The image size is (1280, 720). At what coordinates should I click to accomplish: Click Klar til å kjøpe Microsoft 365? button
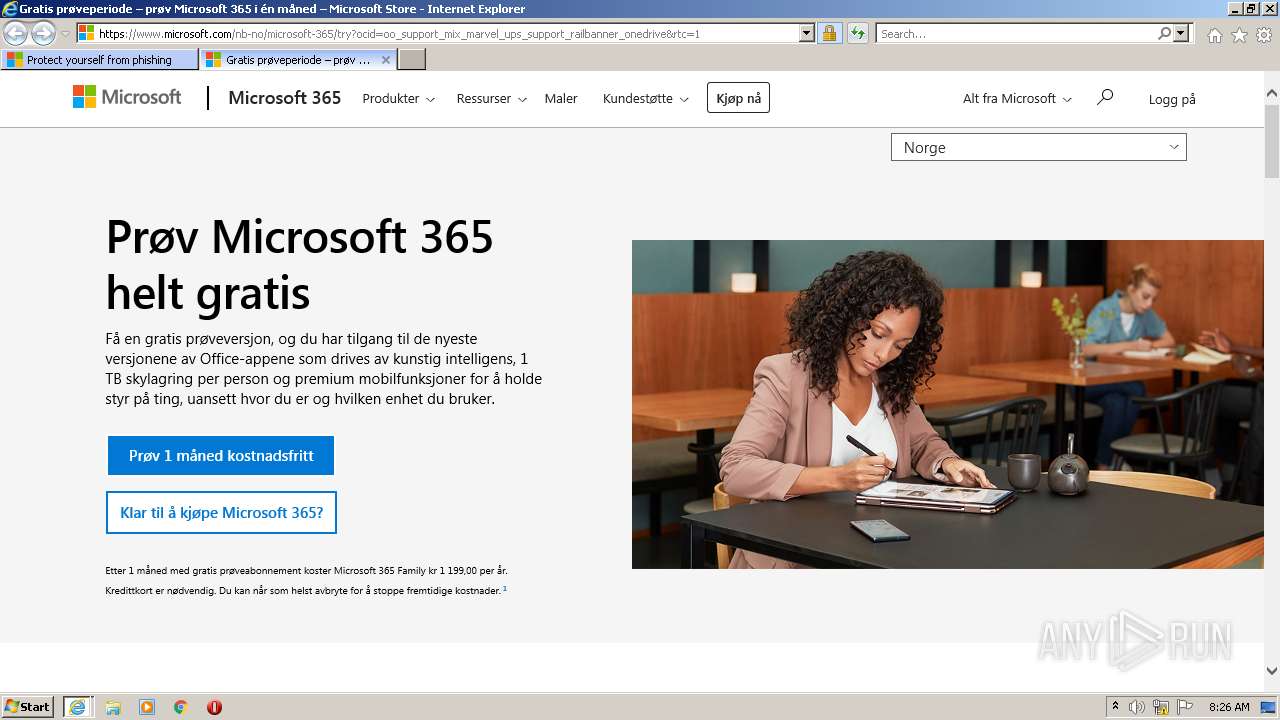point(221,512)
